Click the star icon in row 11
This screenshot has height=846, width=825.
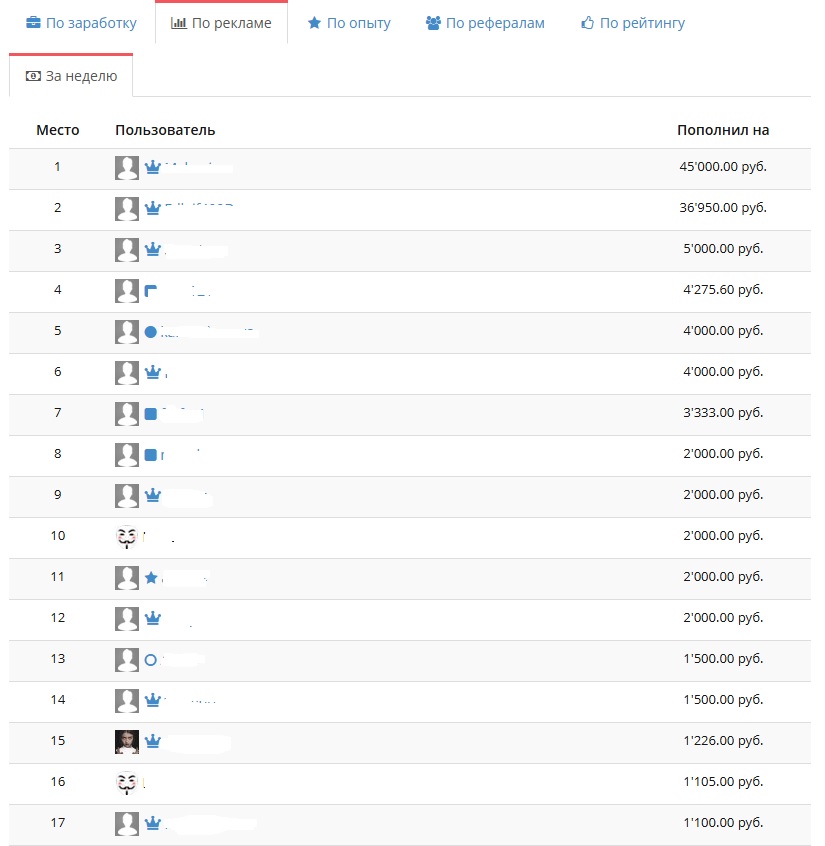pos(151,578)
